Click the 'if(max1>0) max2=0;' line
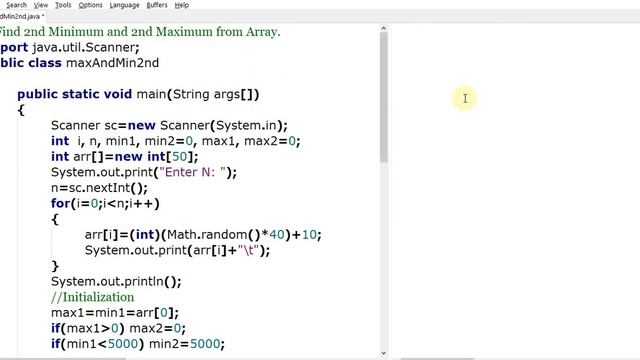The width and height of the screenshot is (640, 360). [118, 329]
